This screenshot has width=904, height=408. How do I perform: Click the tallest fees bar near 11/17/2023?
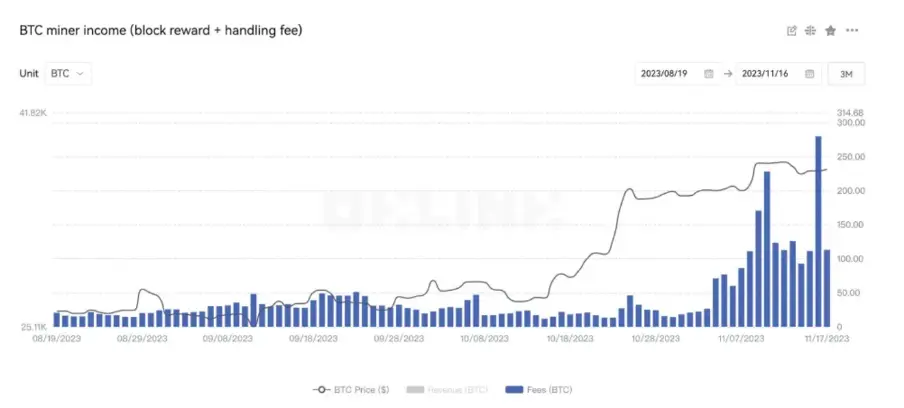[x=818, y=230]
